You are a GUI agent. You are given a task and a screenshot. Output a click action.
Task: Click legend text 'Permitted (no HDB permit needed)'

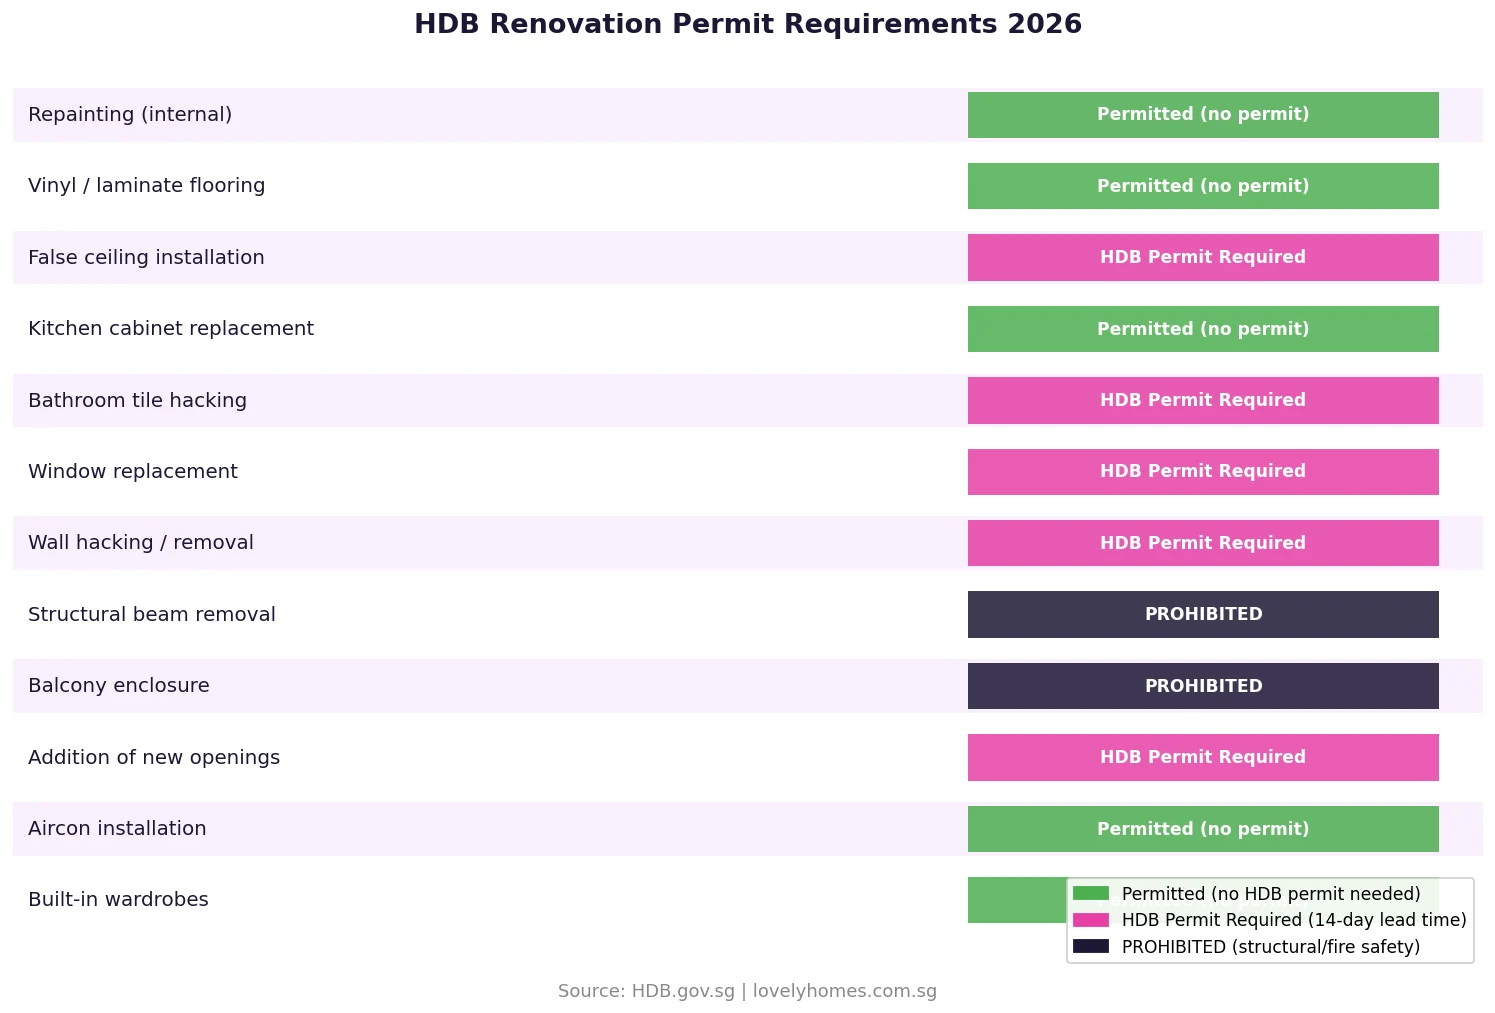tap(1271, 894)
